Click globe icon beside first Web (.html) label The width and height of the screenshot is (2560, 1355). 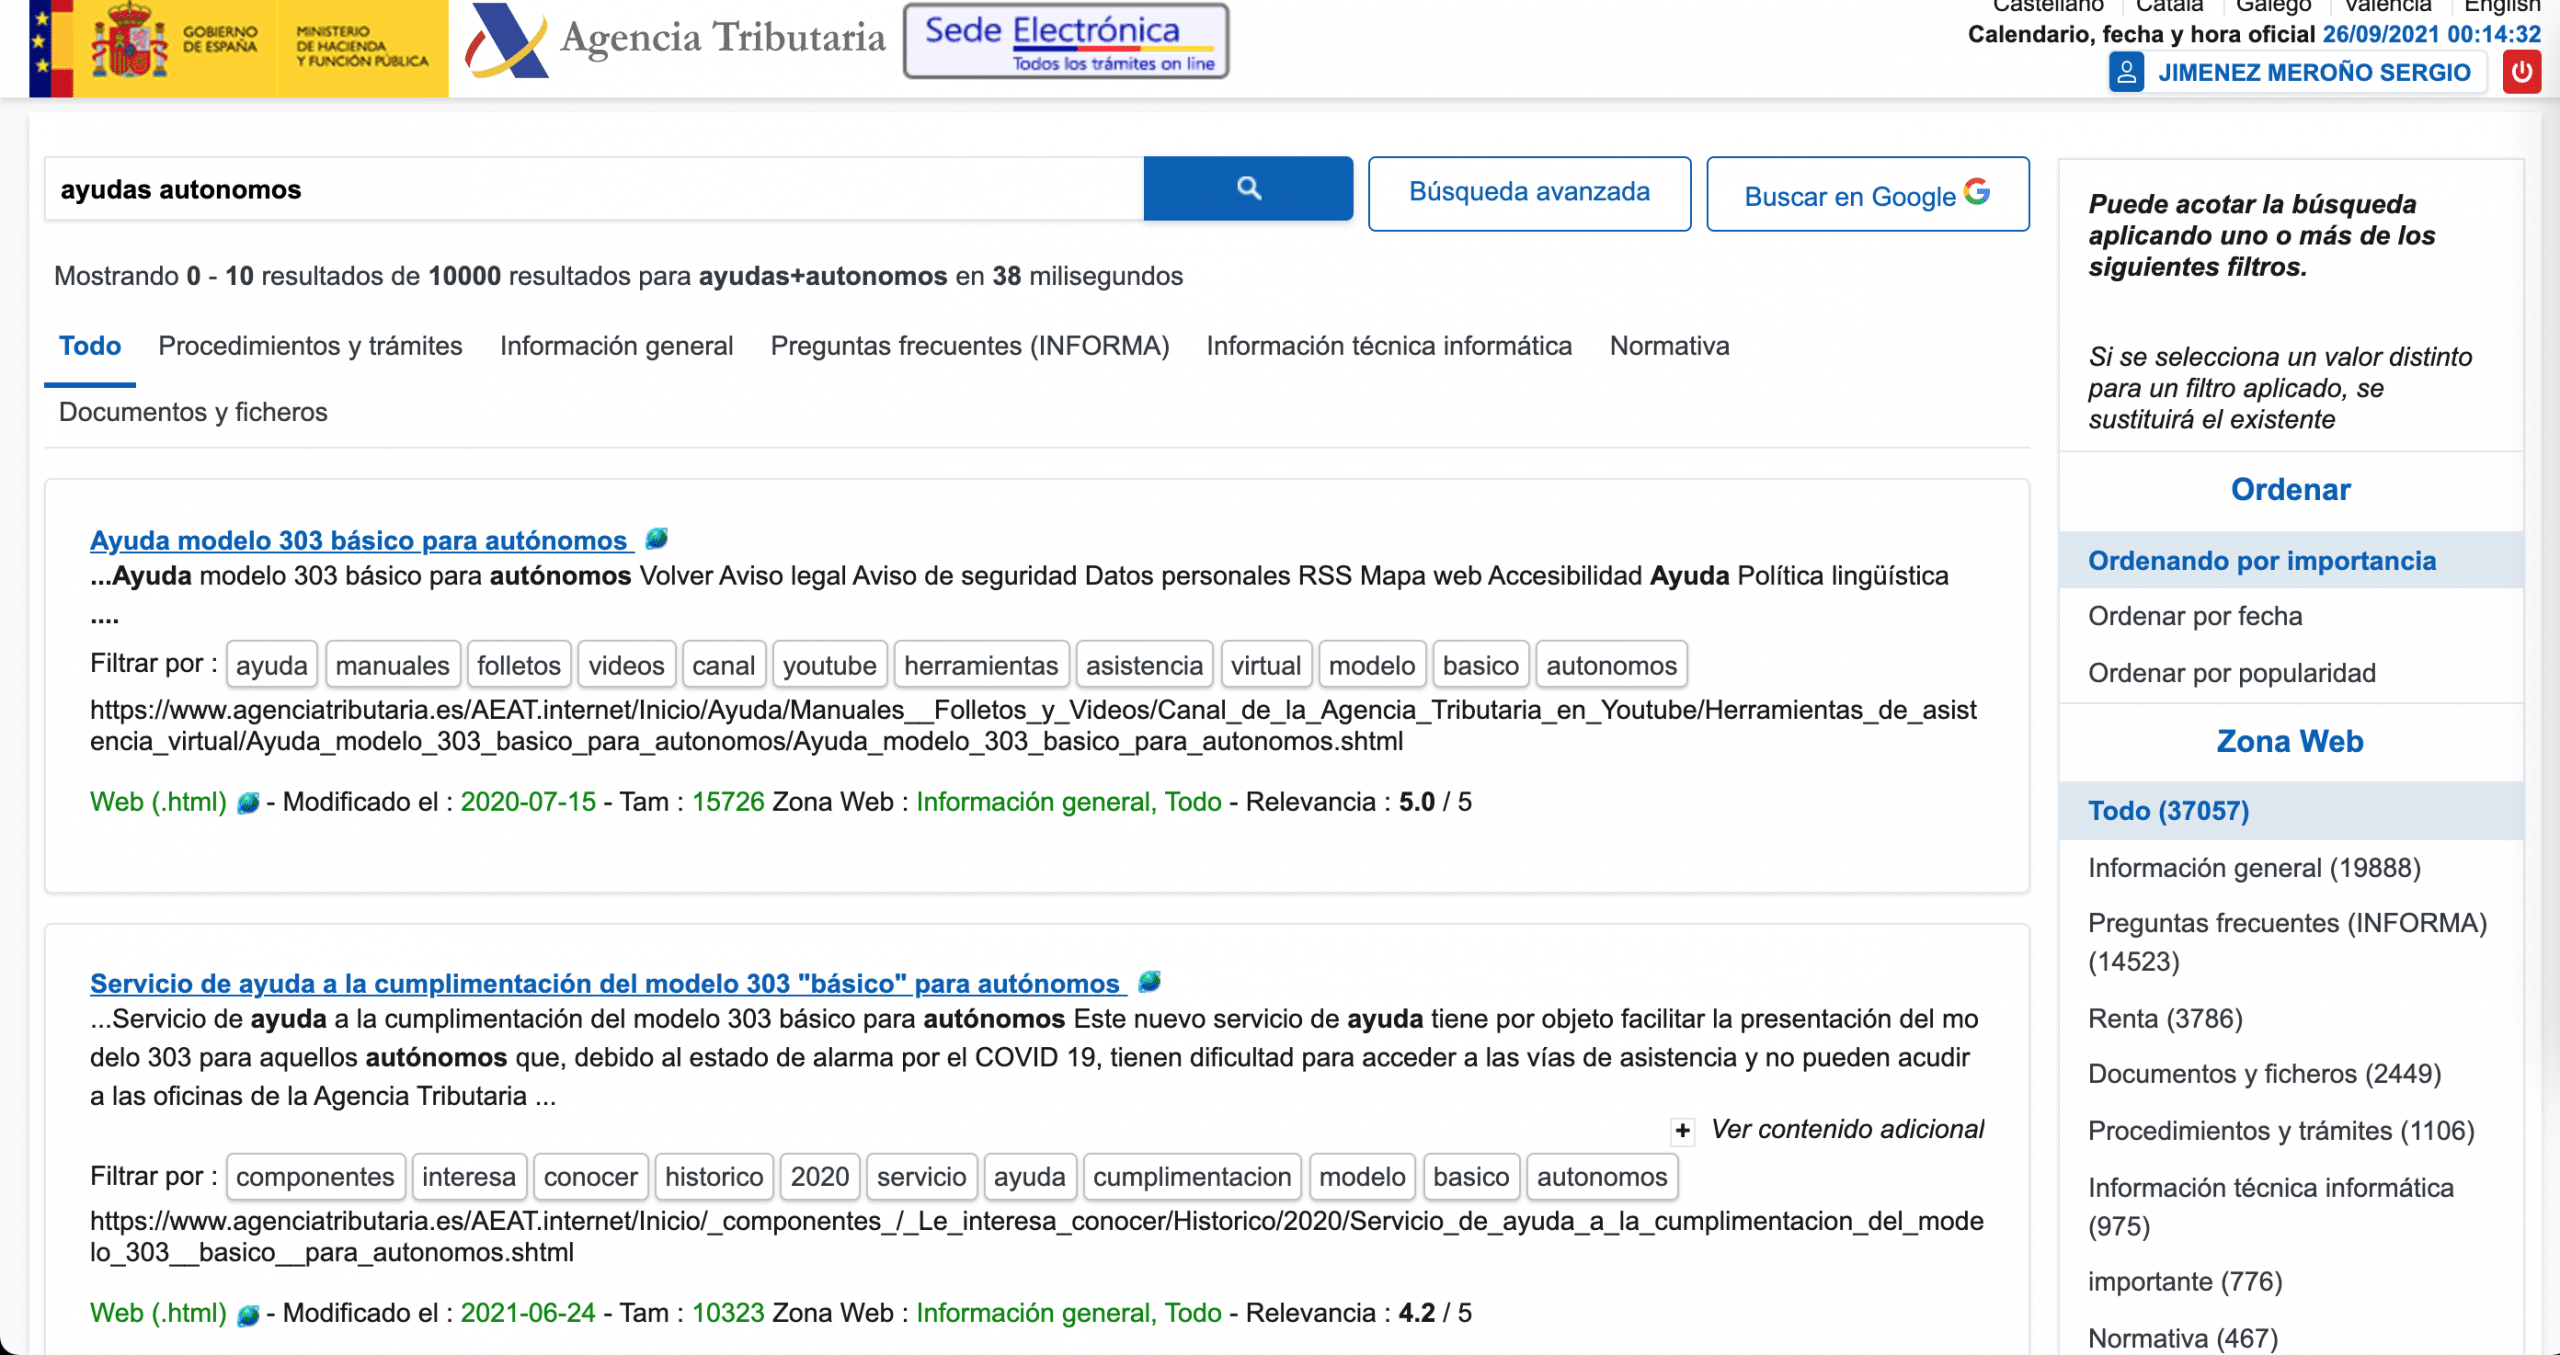(x=248, y=803)
